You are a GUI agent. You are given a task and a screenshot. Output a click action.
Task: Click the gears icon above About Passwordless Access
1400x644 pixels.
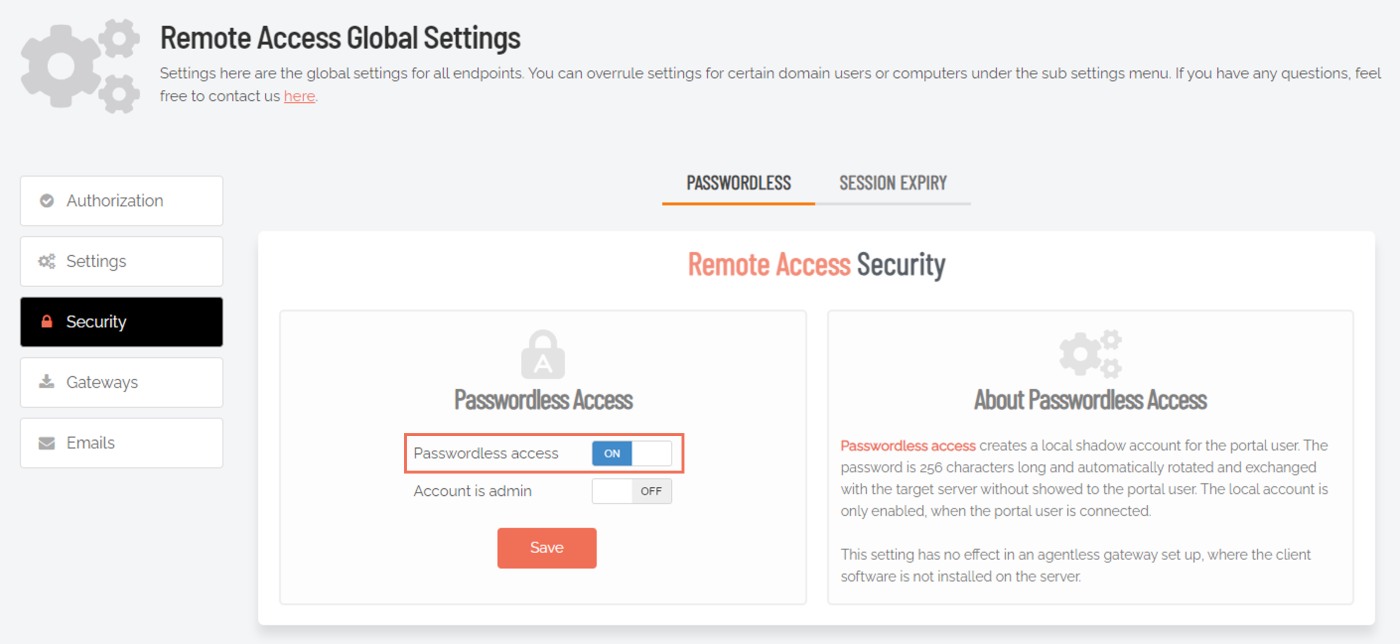pyautogui.click(x=1090, y=354)
